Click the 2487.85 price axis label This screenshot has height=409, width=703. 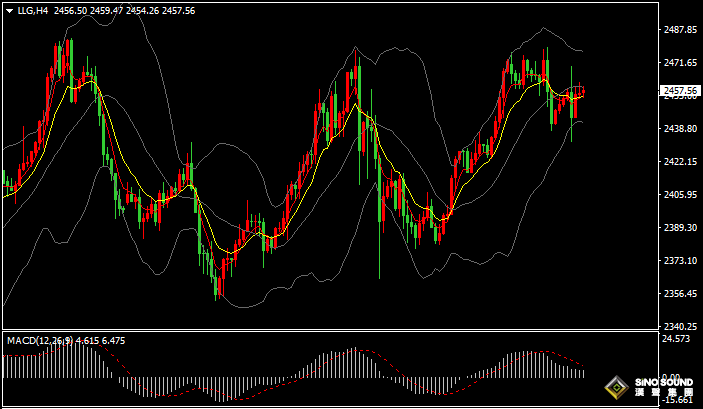tap(679, 30)
